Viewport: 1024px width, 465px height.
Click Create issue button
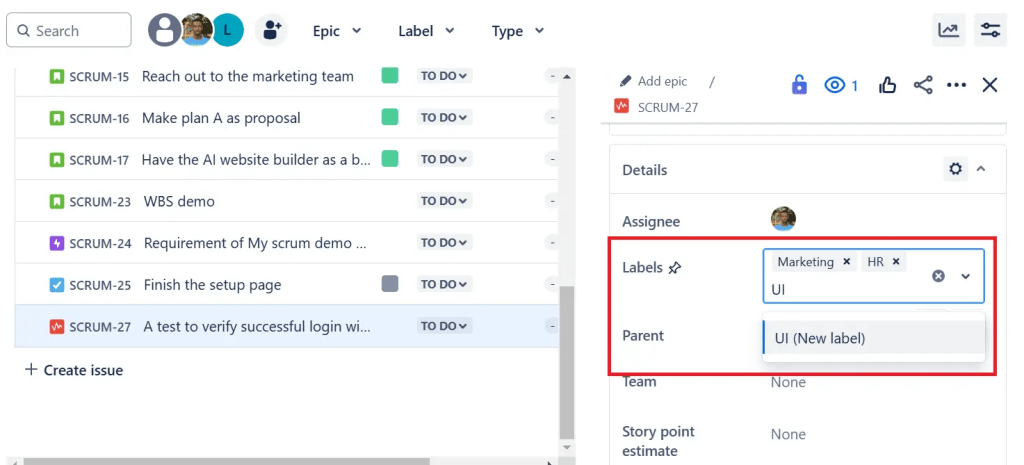tap(74, 370)
